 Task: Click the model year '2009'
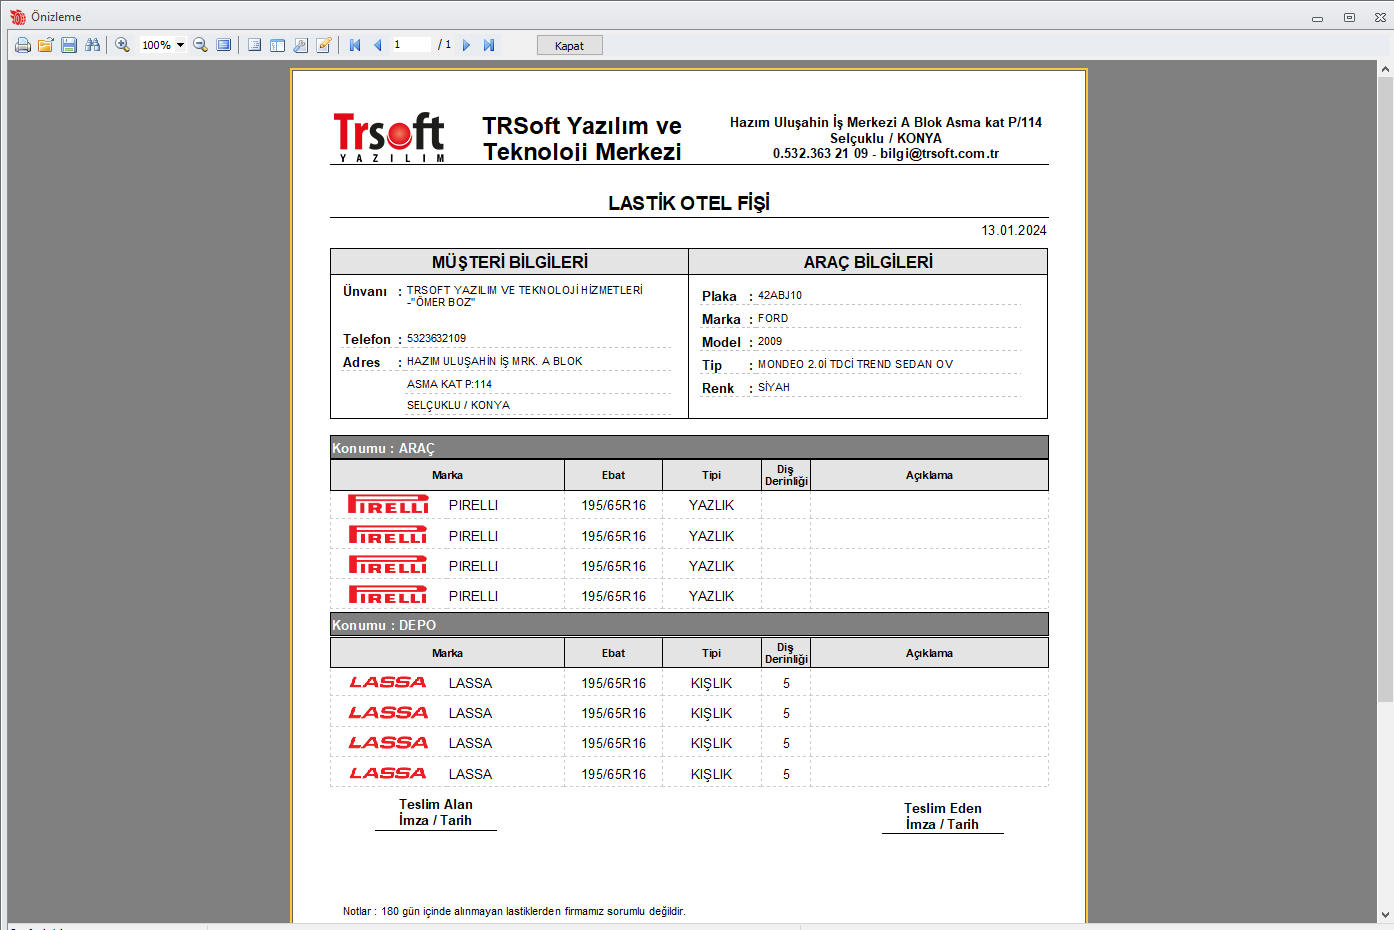pos(770,342)
